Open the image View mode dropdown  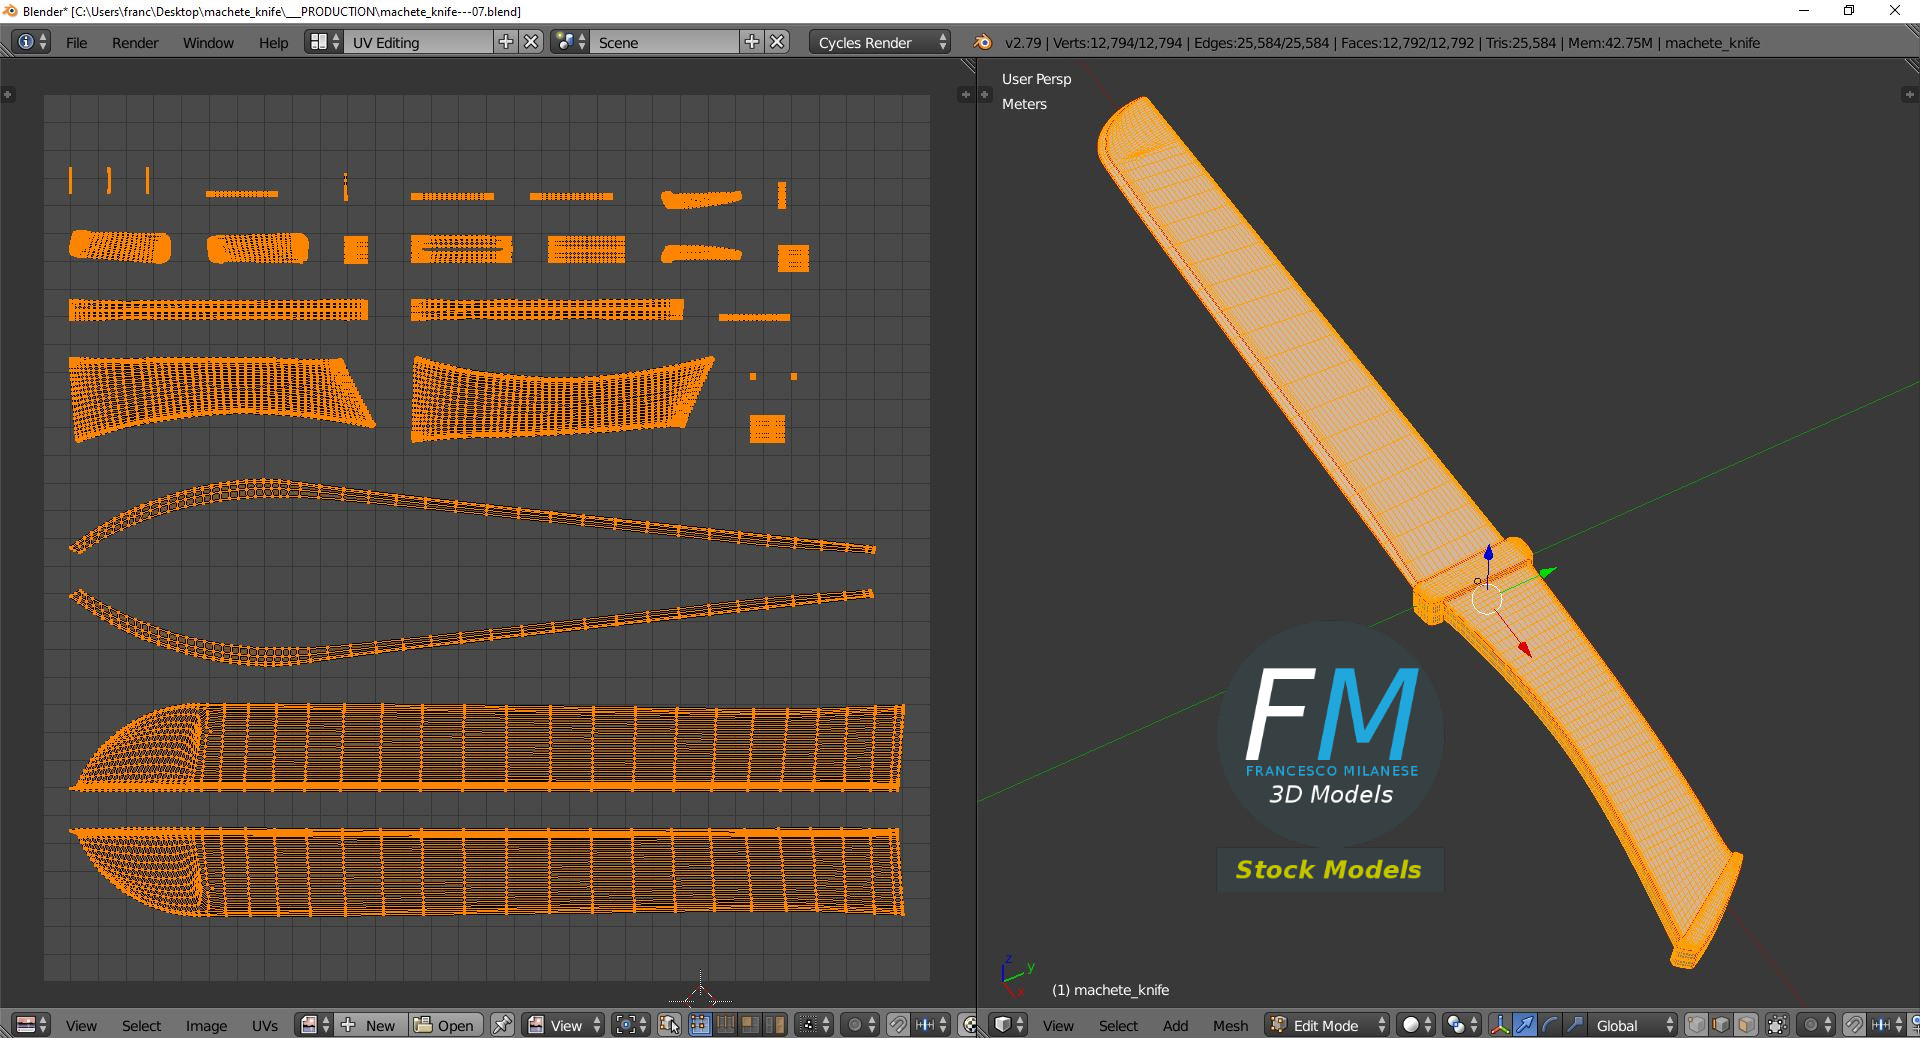564,1025
